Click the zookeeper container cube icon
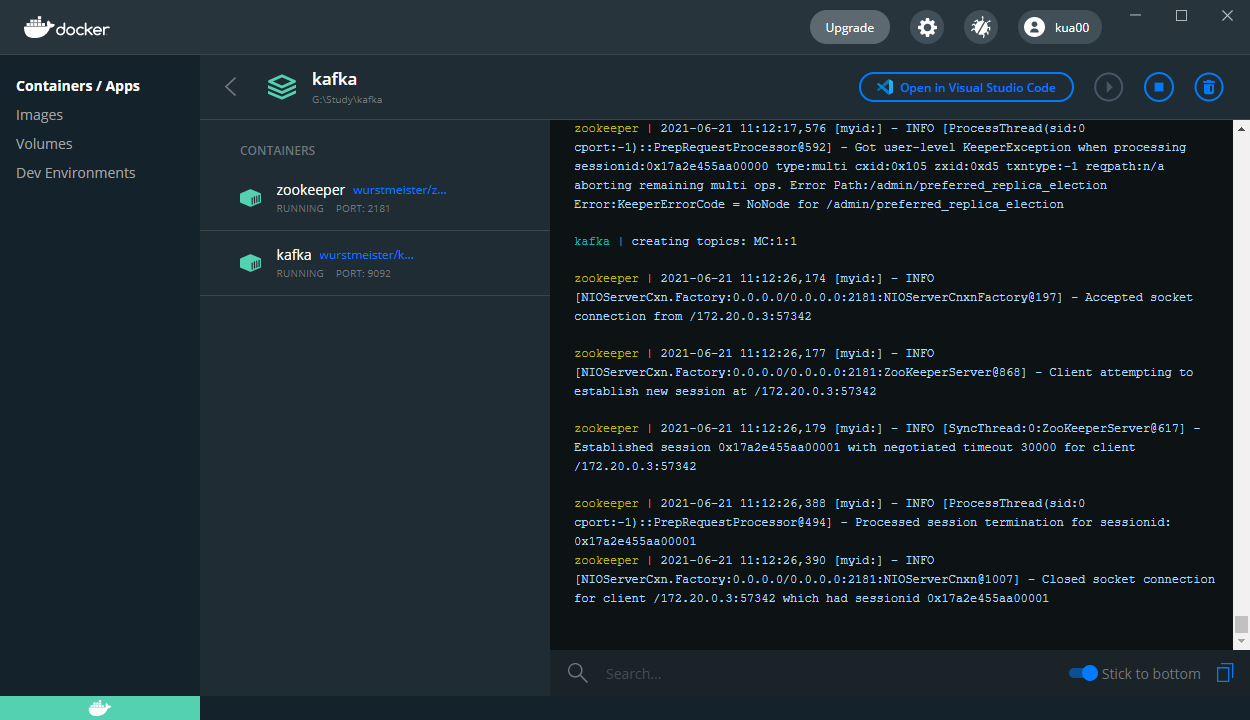Viewport: 1250px width, 720px height. click(x=250, y=198)
